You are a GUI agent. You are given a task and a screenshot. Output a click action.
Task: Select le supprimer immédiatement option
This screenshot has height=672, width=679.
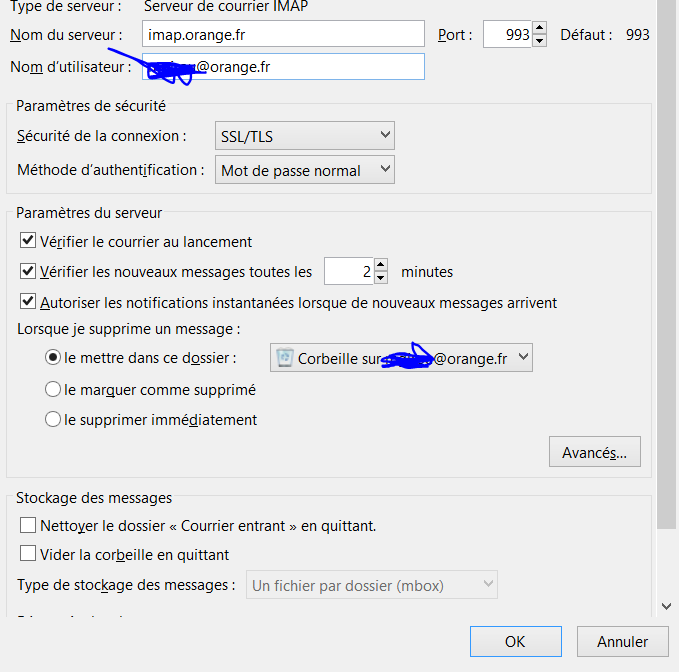53,420
